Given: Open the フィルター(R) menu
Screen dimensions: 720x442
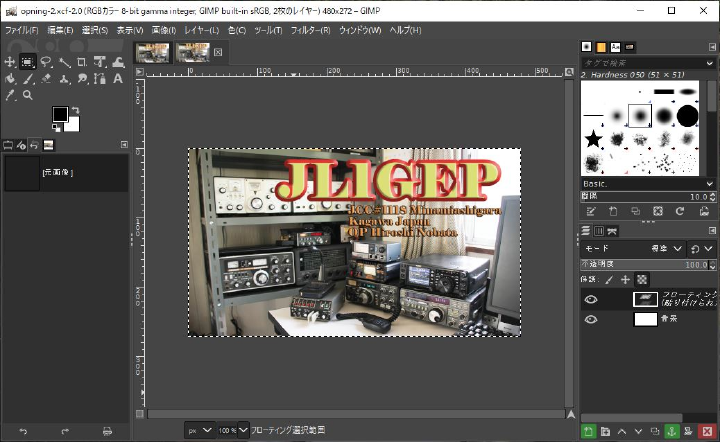Looking at the screenshot, I should click(x=310, y=30).
